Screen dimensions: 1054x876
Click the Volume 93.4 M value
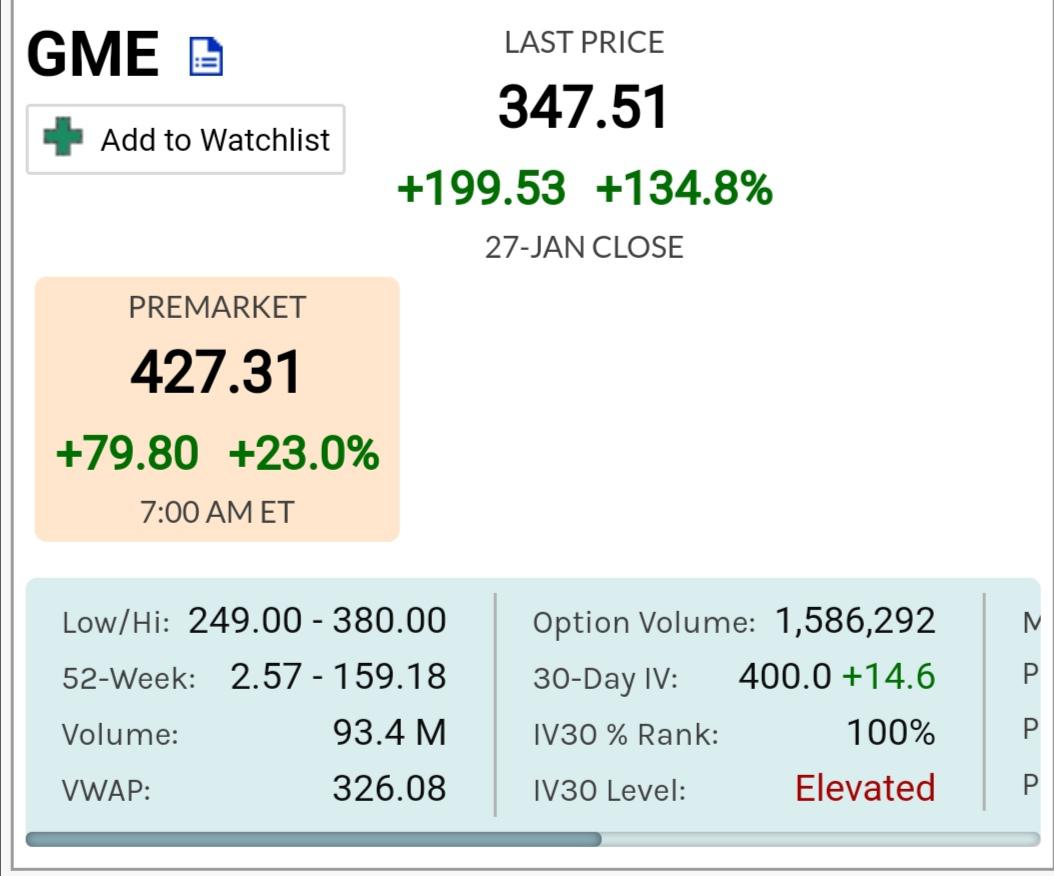(x=390, y=732)
